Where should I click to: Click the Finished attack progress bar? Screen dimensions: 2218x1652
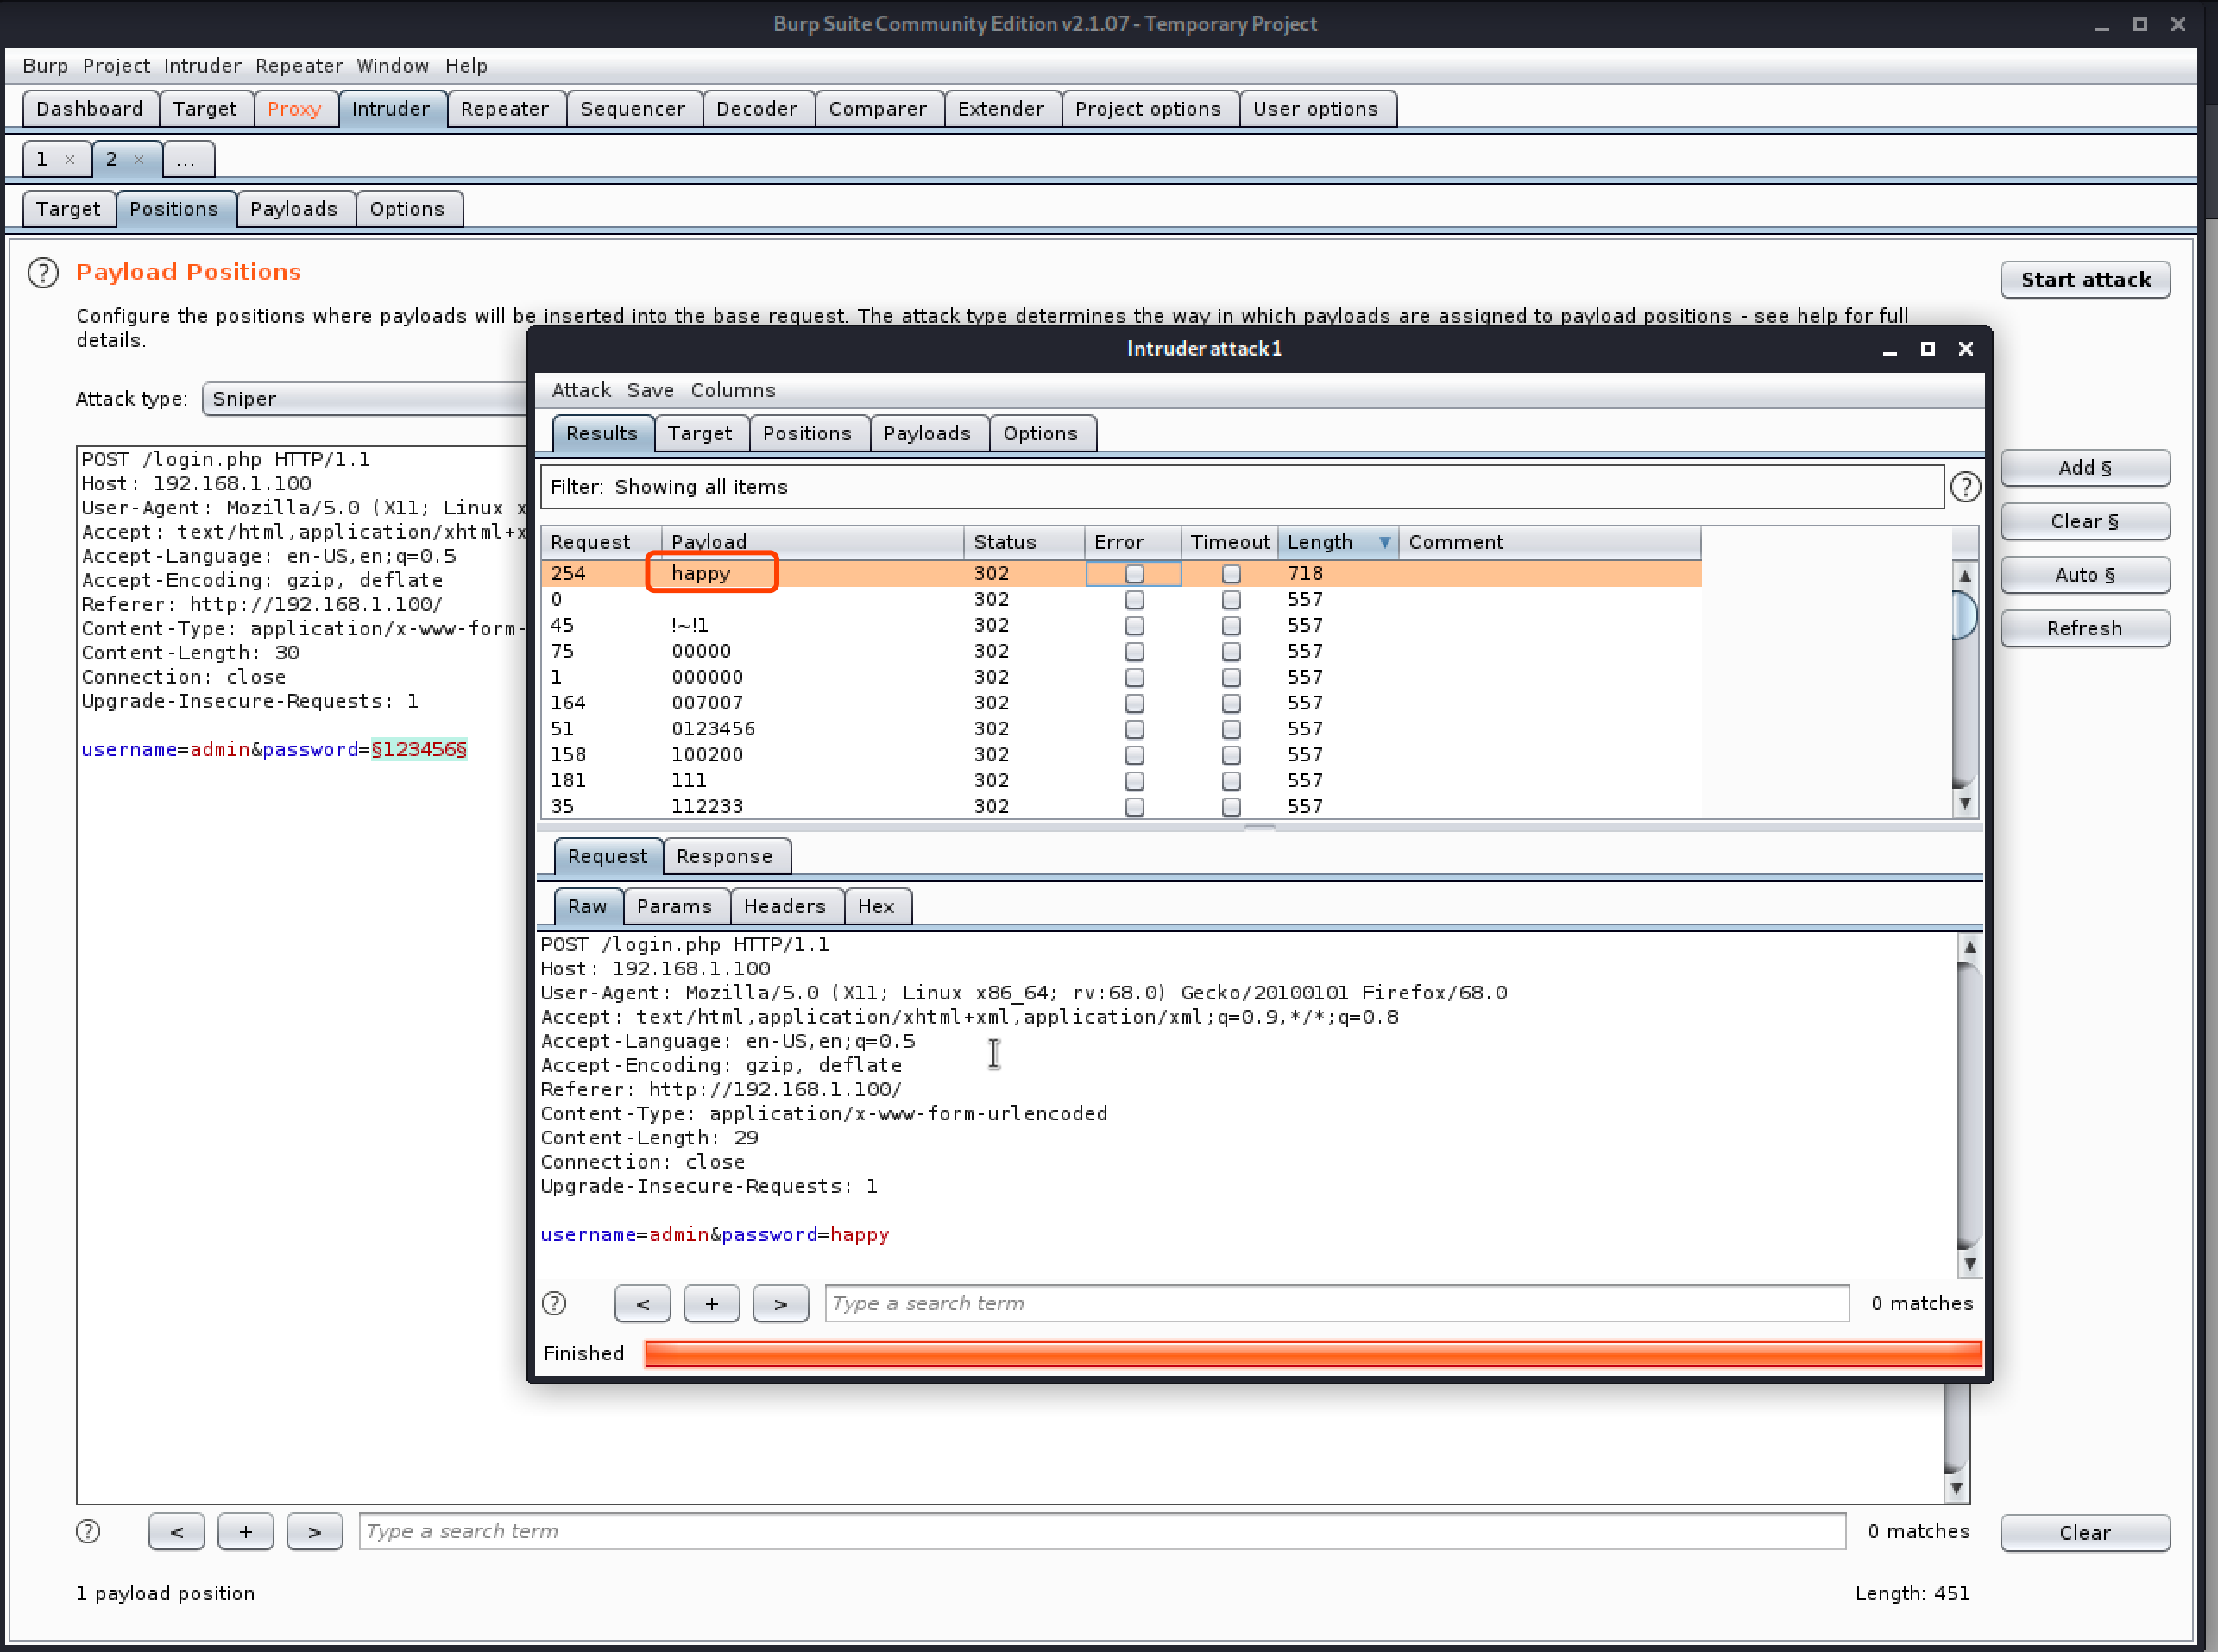point(1312,1353)
